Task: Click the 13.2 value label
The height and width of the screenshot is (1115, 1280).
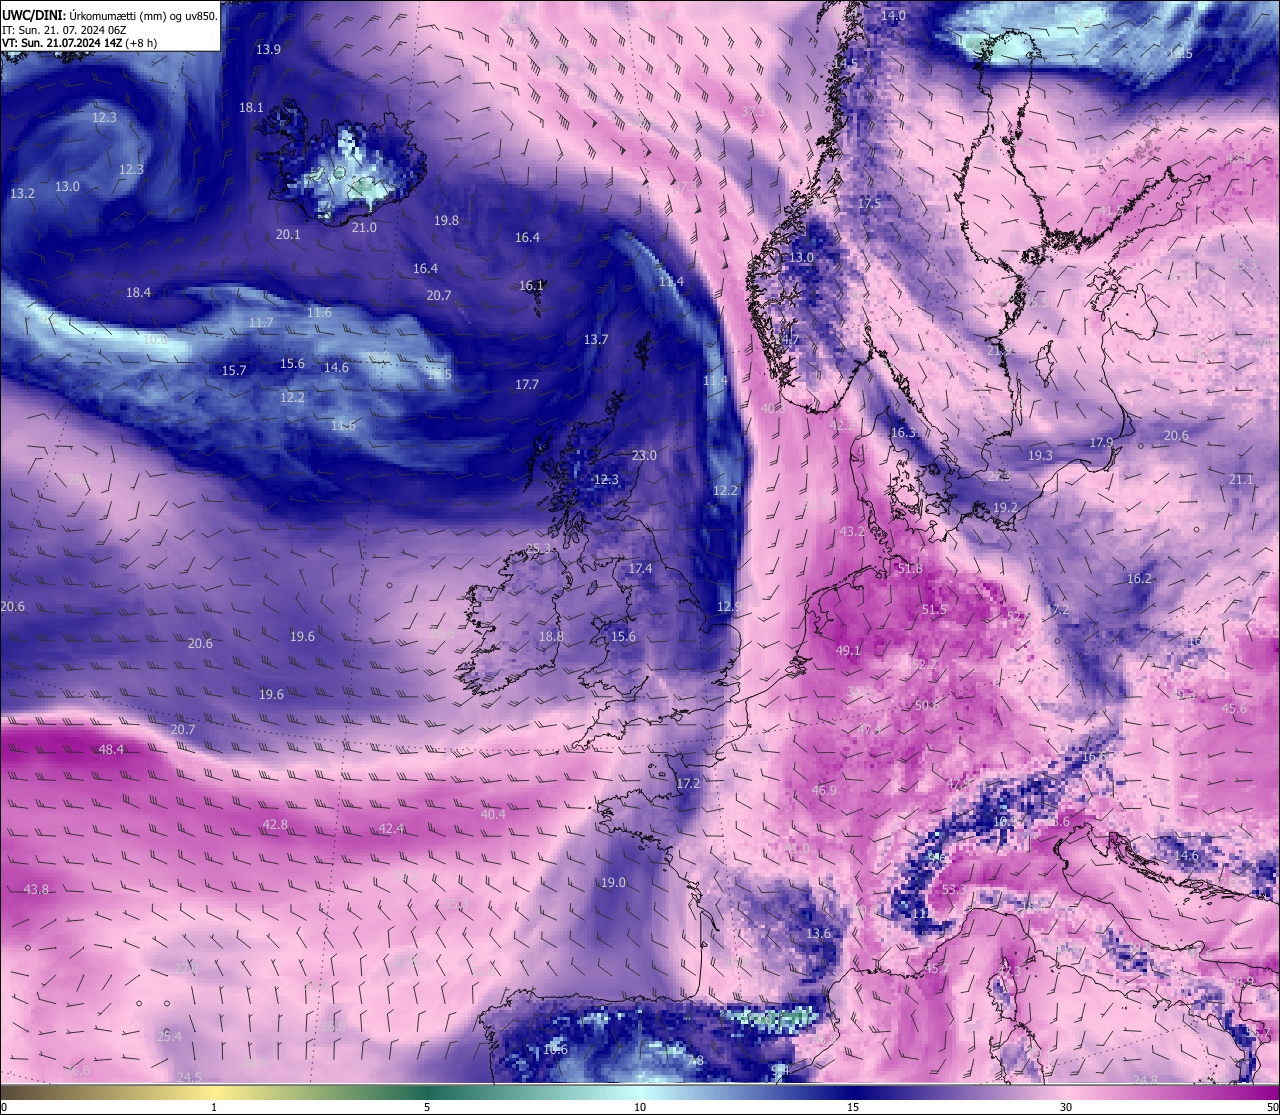Action: [22, 194]
